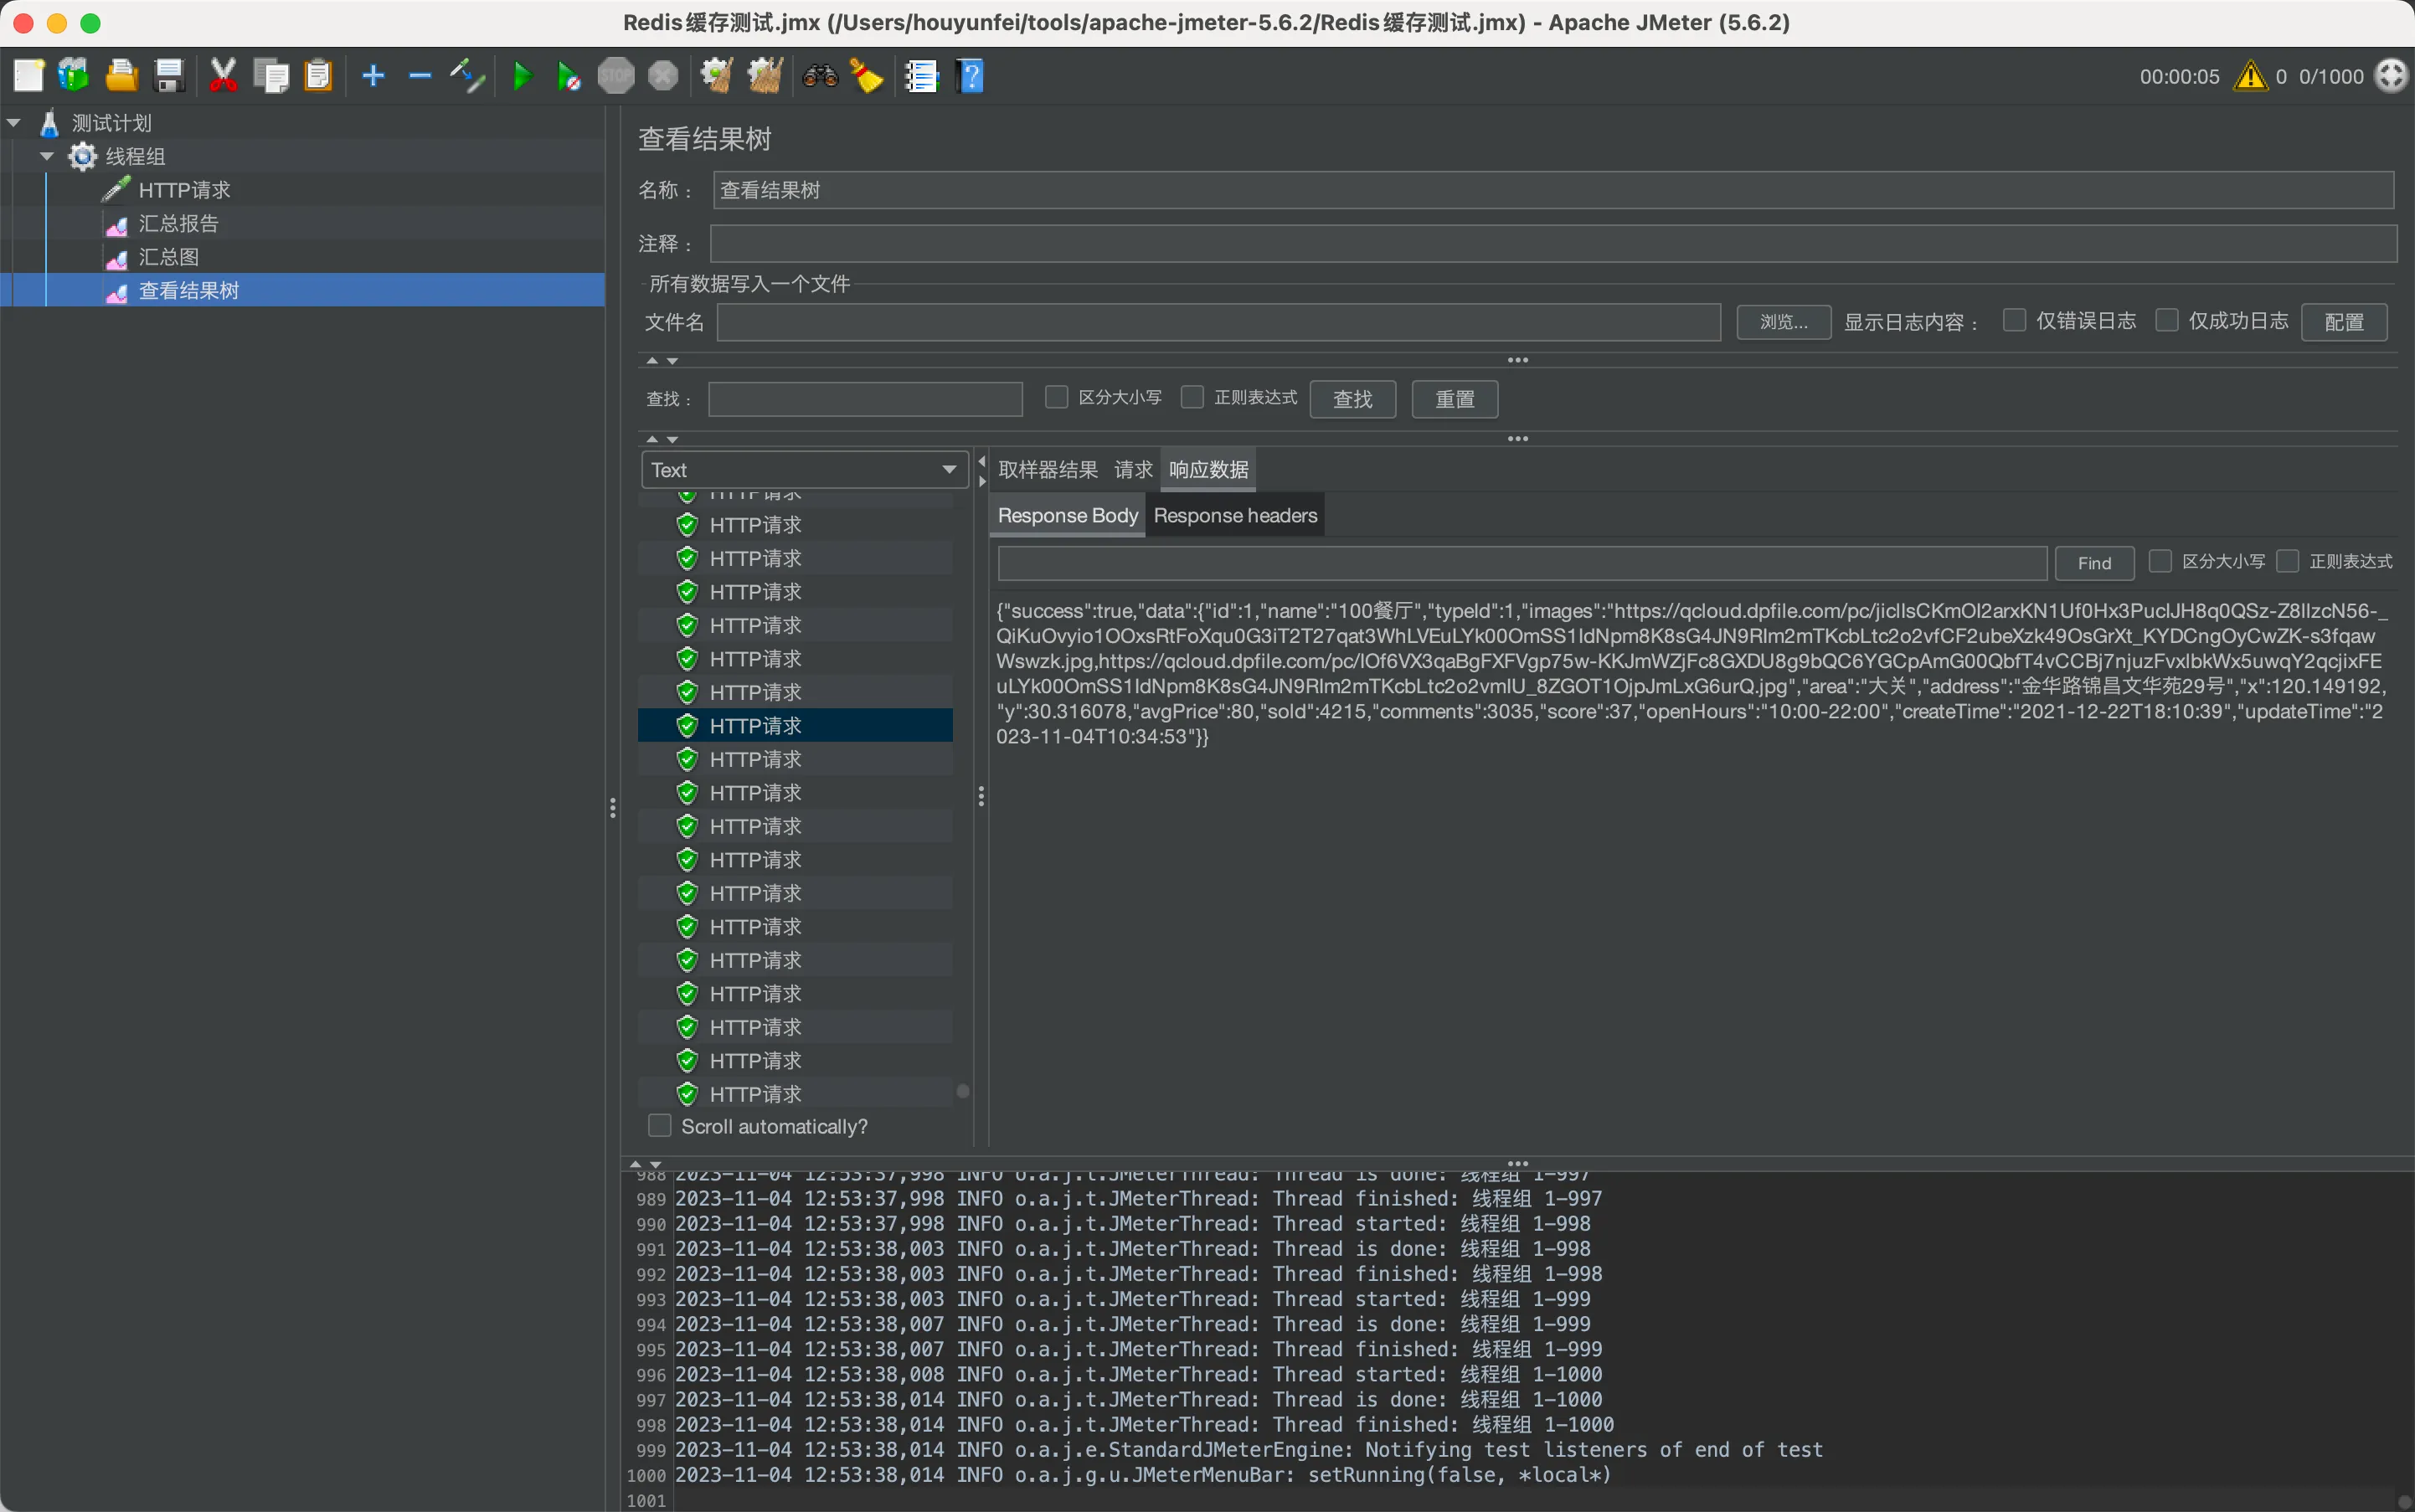Select the Response Body tab
Image resolution: width=2415 pixels, height=1512 pixels.
1067,516
